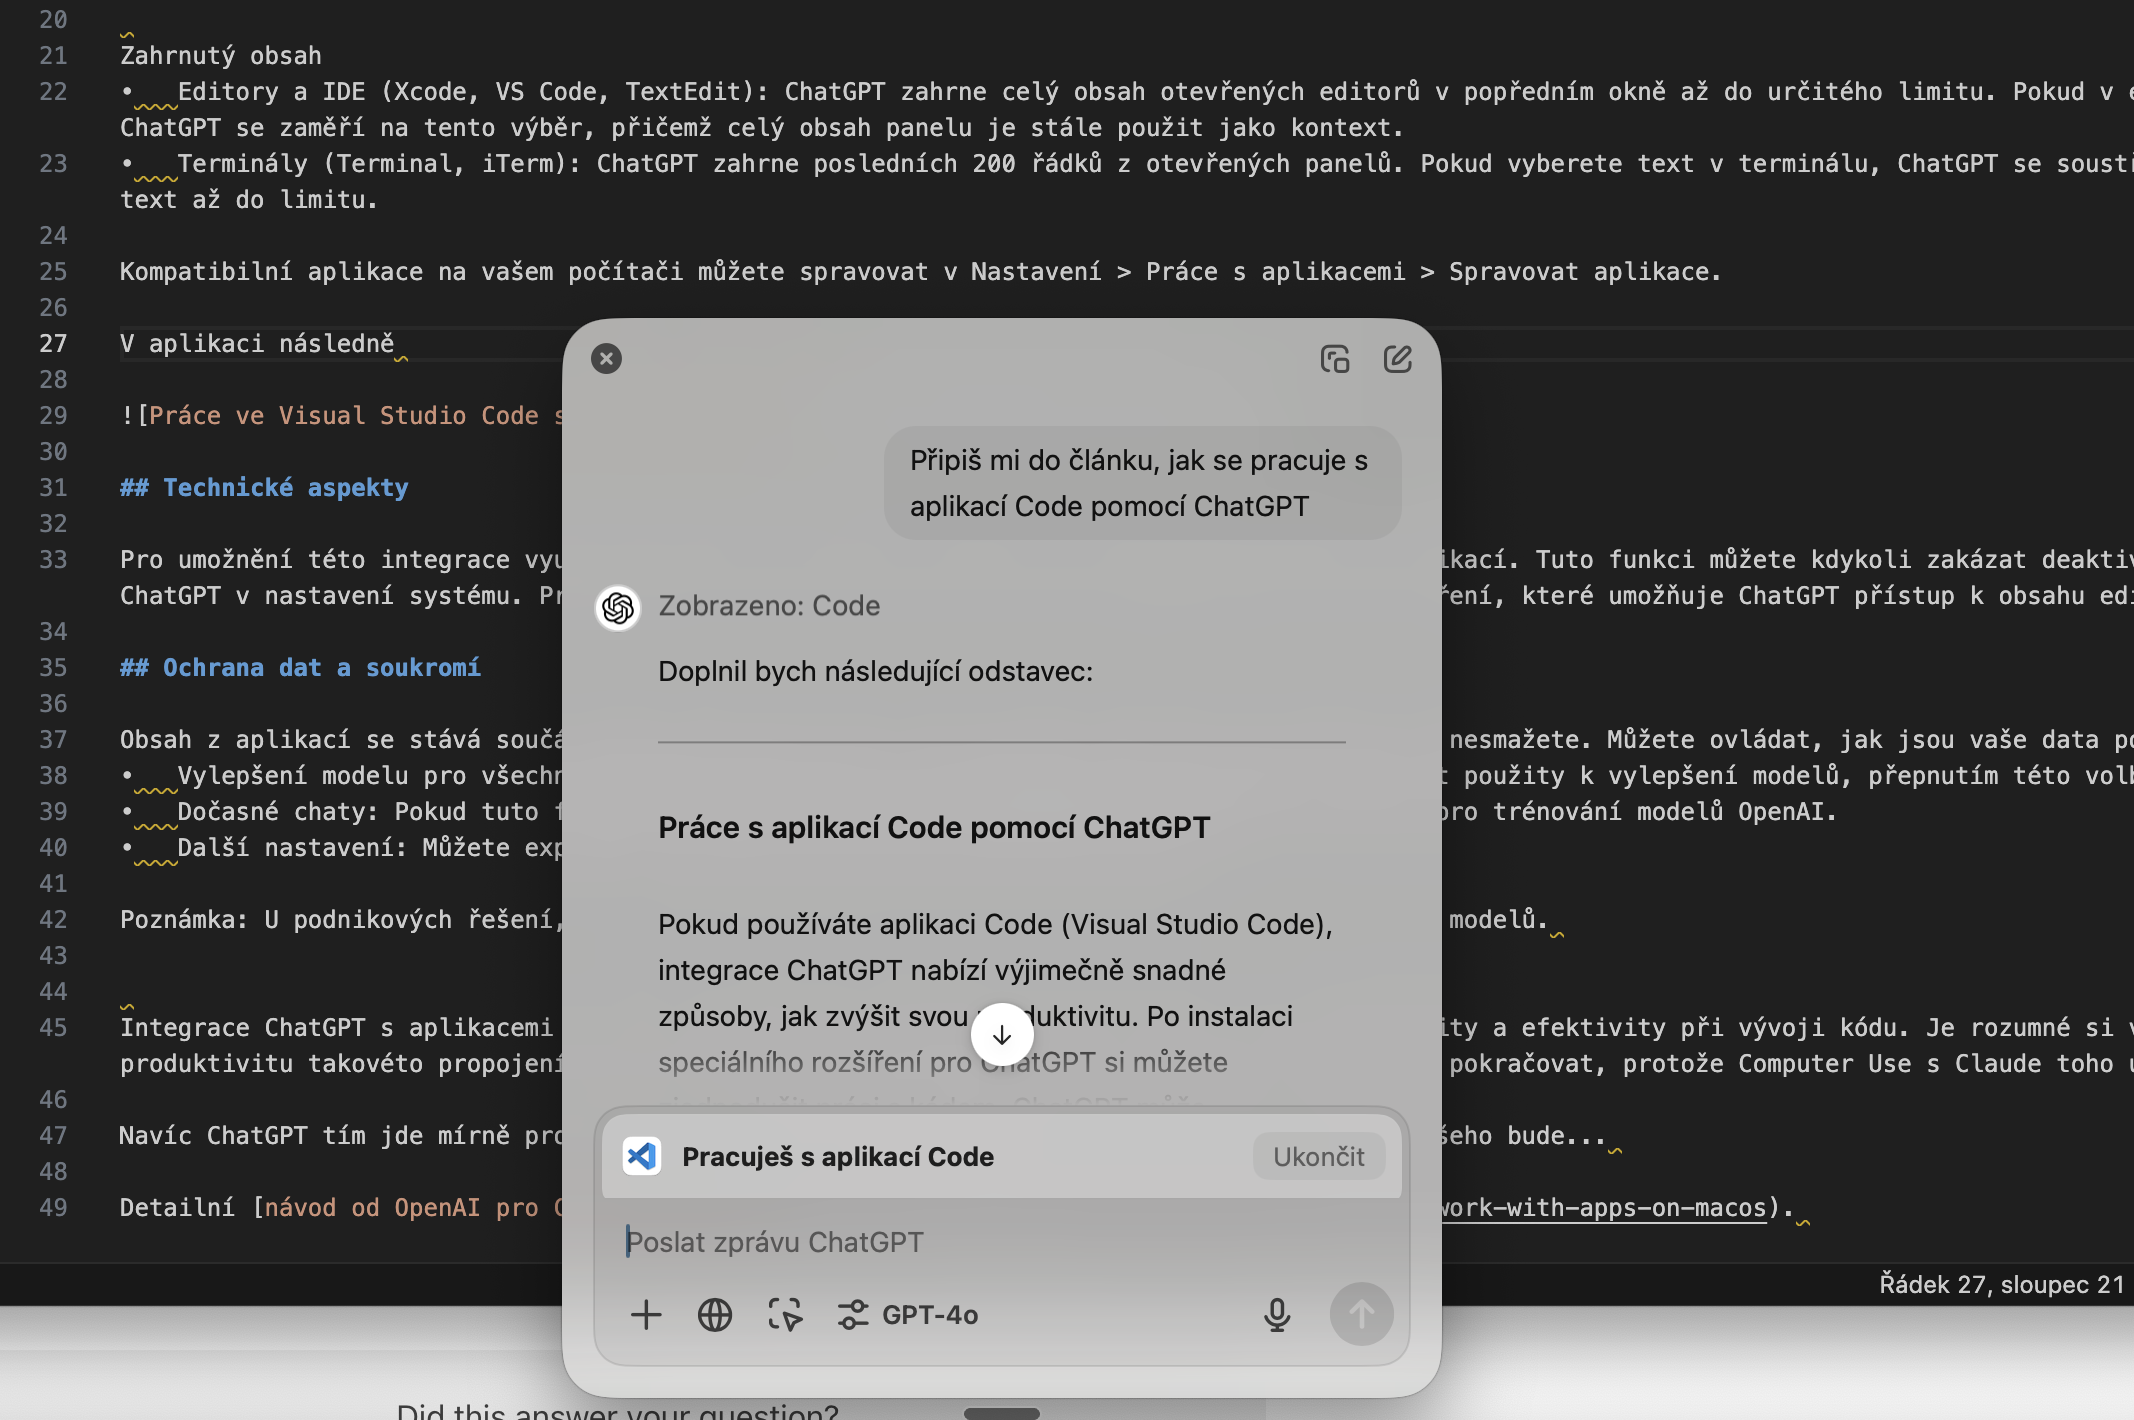Open the GPT-4o model selector
This screenshot has height=1420, width=2134.
(x=908, y=1315)
